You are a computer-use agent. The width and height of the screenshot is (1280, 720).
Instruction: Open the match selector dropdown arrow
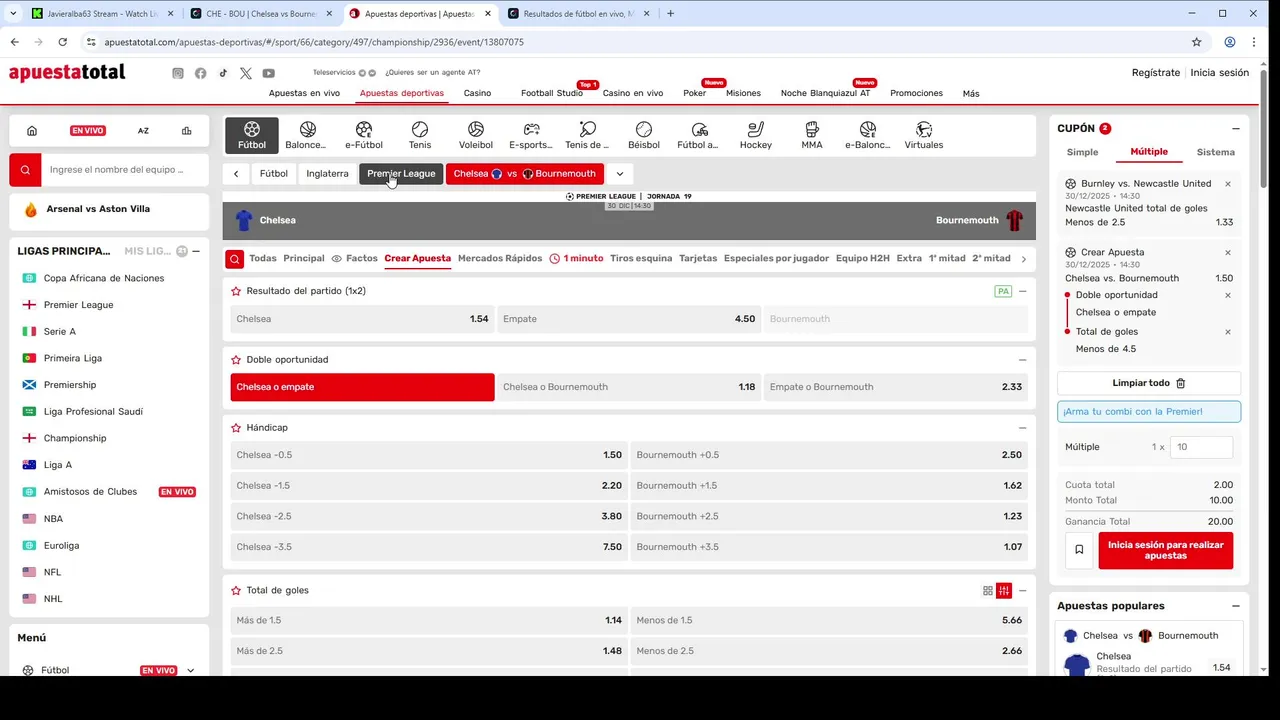pyautogui.click(x=620, y=174)
